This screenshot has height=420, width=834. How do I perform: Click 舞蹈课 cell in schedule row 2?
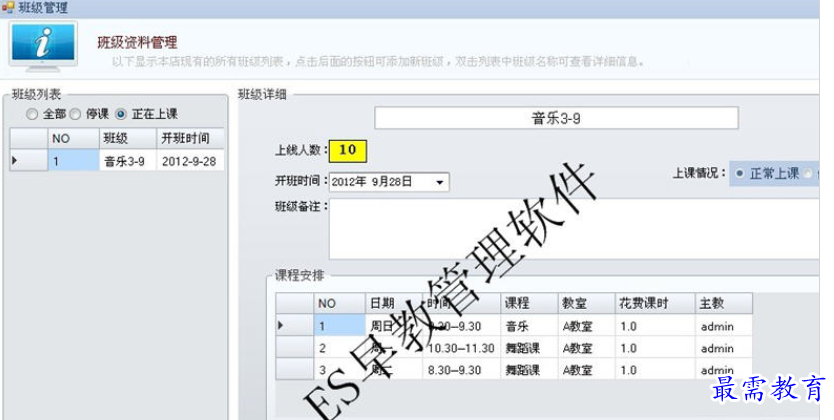[x=529, y=348]
